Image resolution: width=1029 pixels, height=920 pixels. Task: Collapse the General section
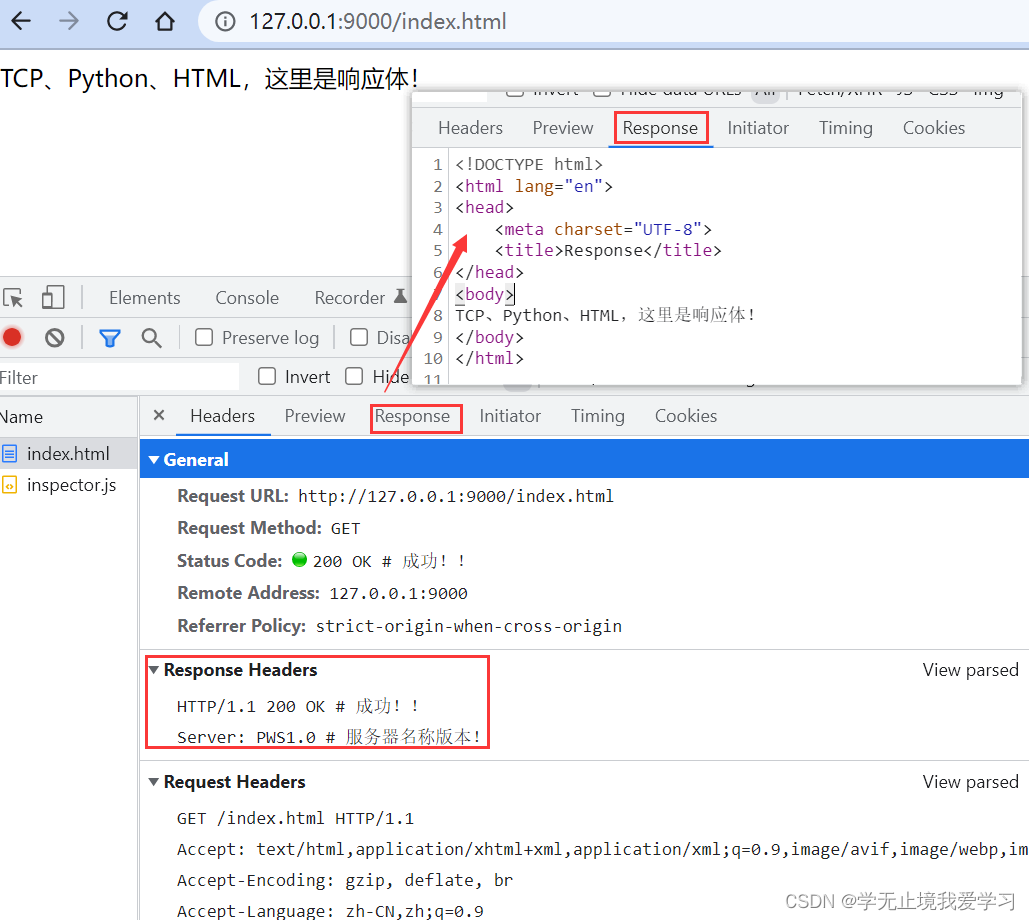coord(153,459)
